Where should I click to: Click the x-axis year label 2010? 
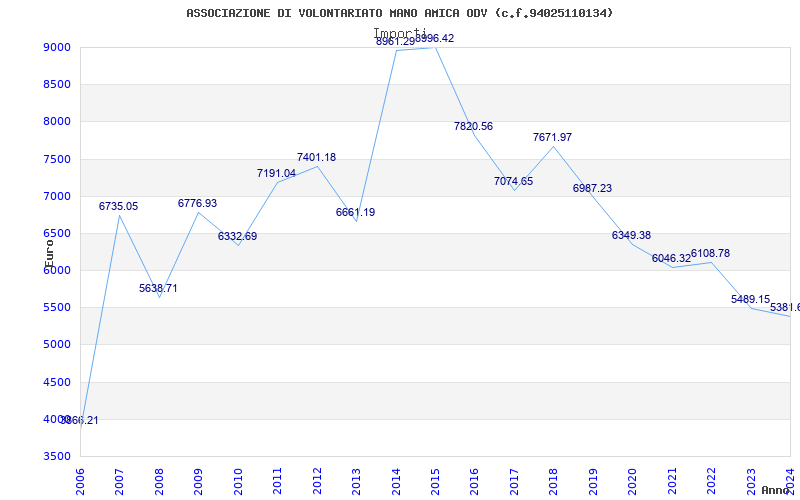click(238, 480)
